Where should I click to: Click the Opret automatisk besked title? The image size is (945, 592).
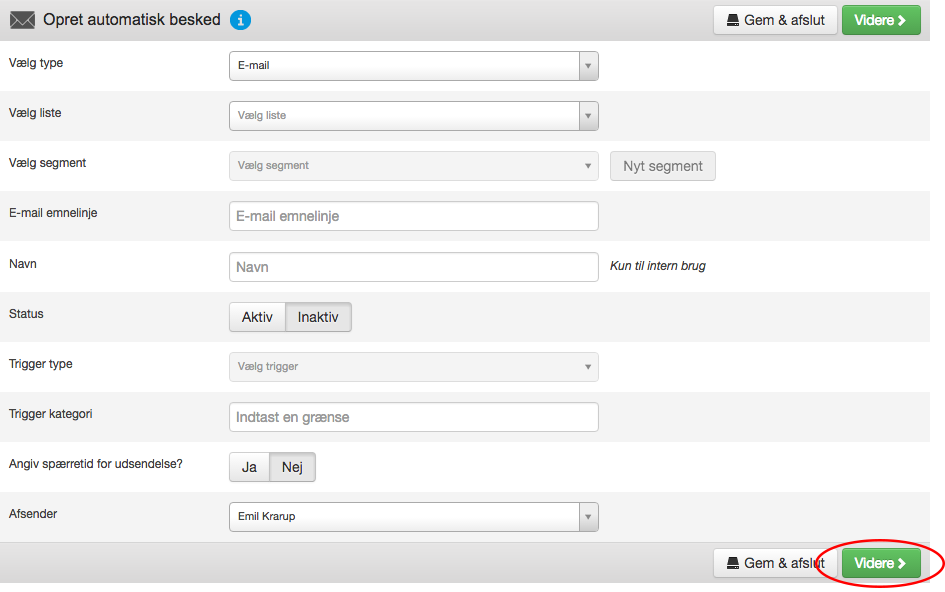[132, 20]
